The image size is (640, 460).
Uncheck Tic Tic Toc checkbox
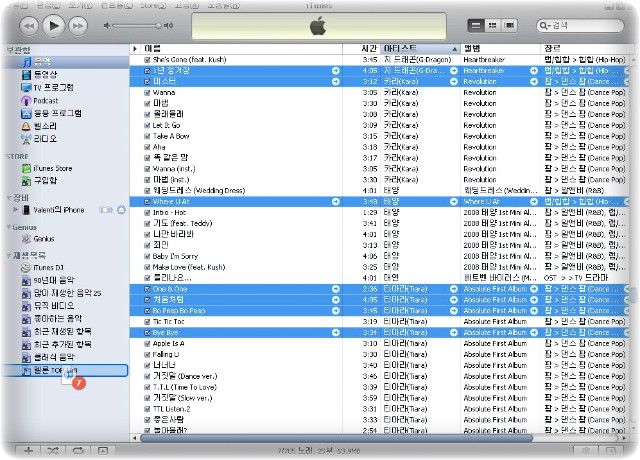tap(147, 322)
